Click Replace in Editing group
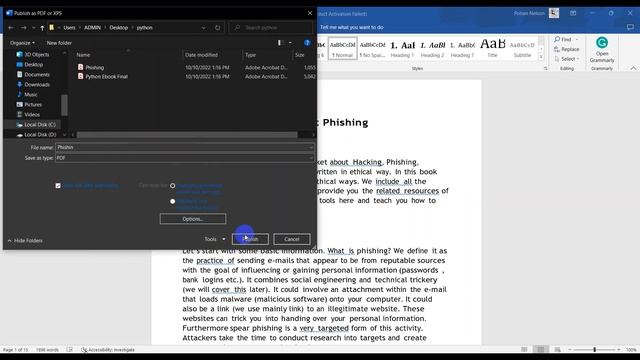Viewport: 640px width, 360px height. pyautogui.click(x=567, y=49)
